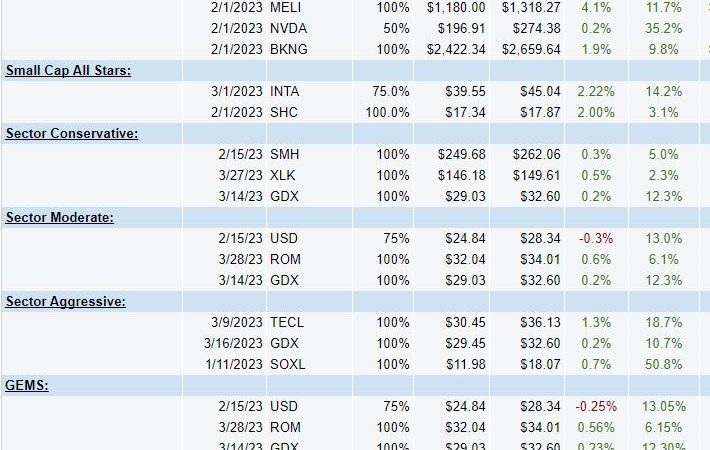Image resolution: width=710 pixels, height=450 pixels.
Task: Click the BKNG ticker cell
Action: [288, 49]
